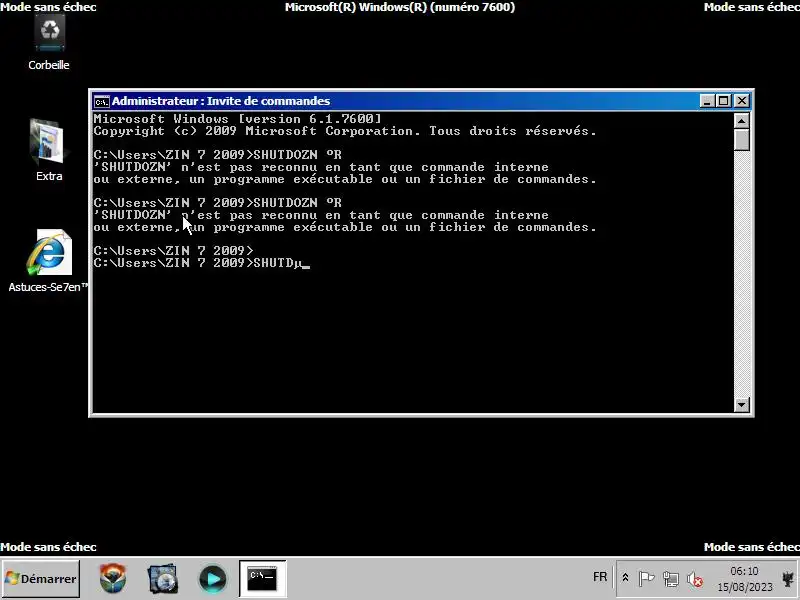Click the console scrollbar down arrow
800x600 pixels.
[x=741, y=405]
